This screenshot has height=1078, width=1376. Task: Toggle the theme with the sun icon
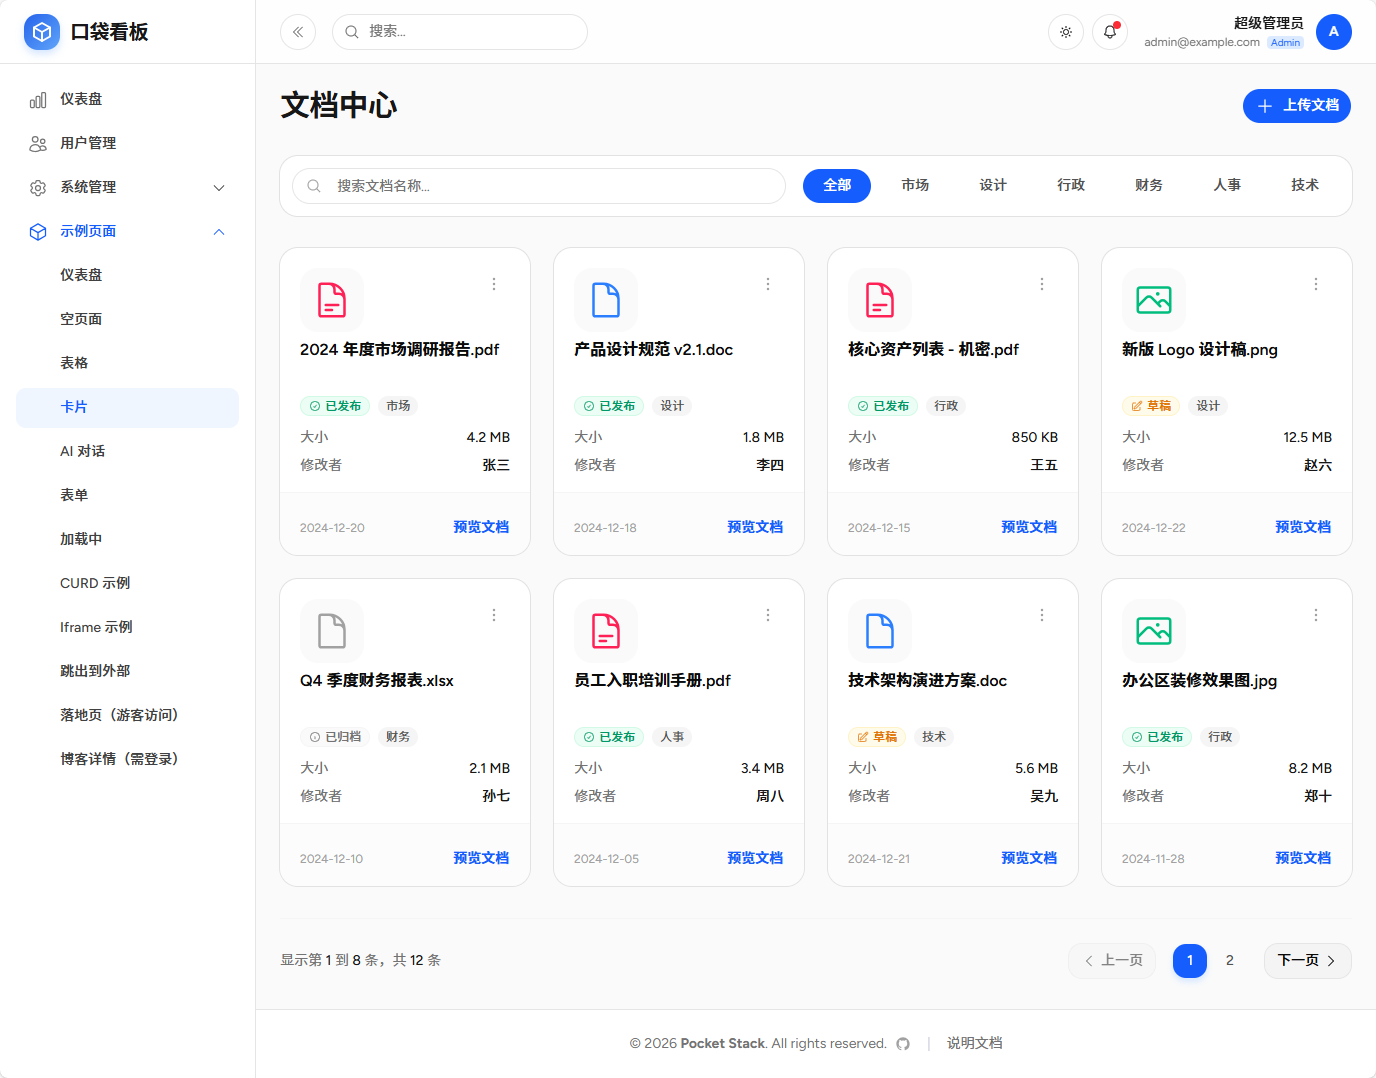1065,31
